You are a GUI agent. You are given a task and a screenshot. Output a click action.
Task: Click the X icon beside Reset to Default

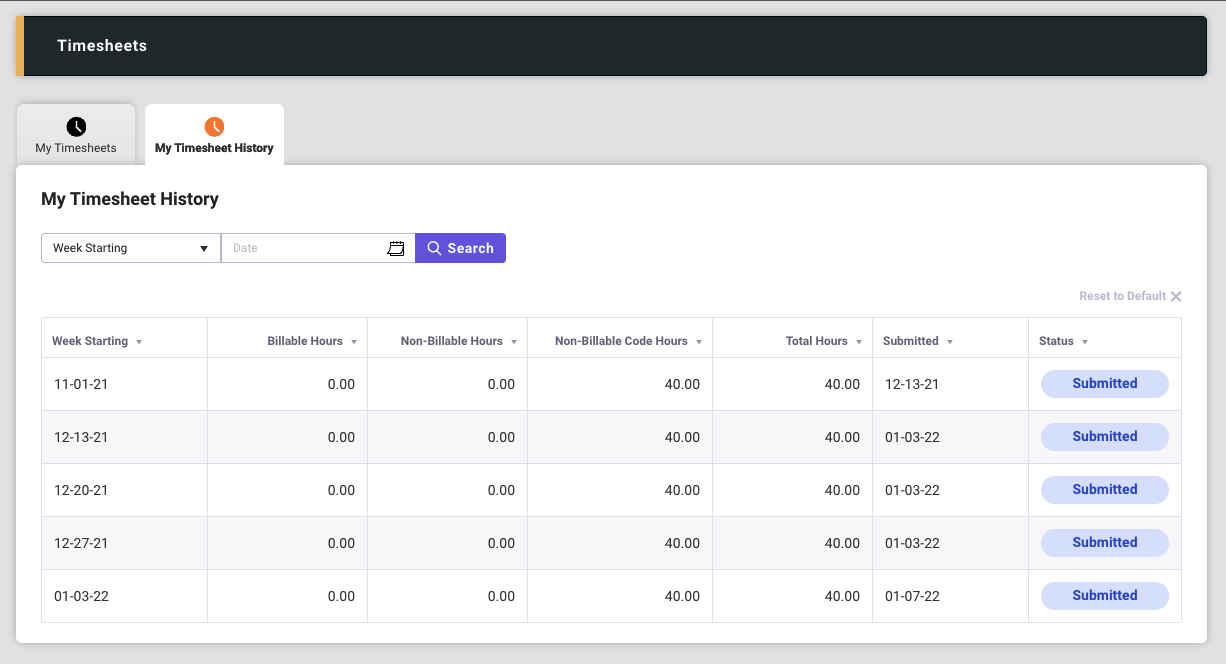(1176, 297)
